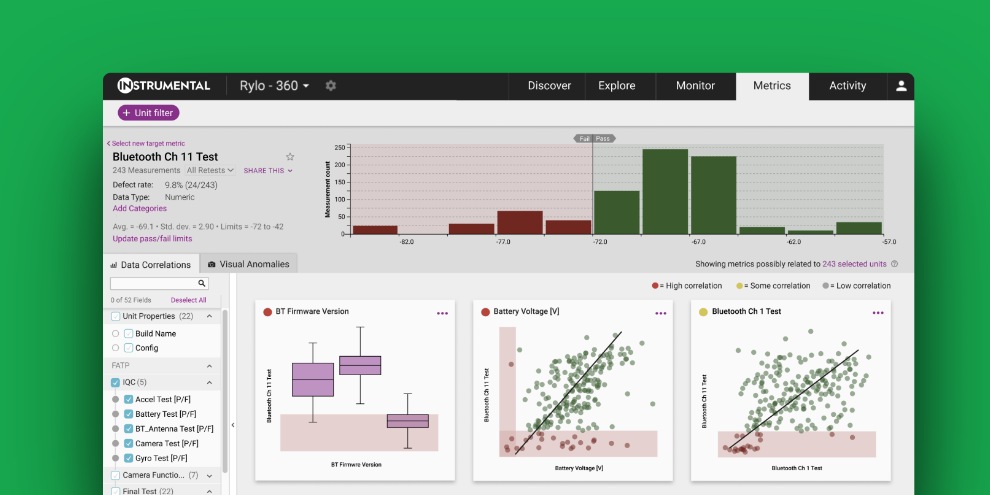Open the Visual Anomalies tab
The width and height of the screenshot is (990, 495).
248,264
